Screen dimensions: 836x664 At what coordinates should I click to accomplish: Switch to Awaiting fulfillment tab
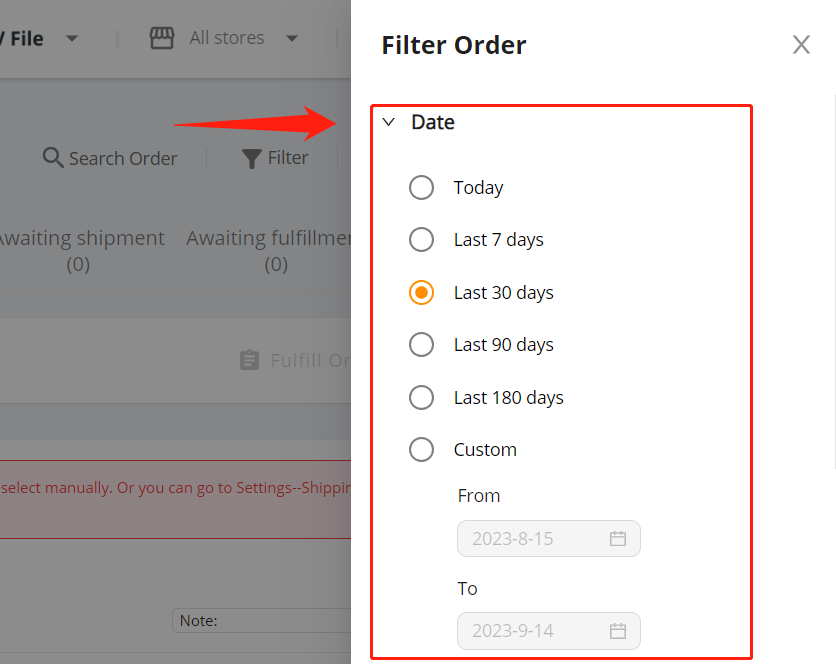pyautogui.click(x=269, y=251)
